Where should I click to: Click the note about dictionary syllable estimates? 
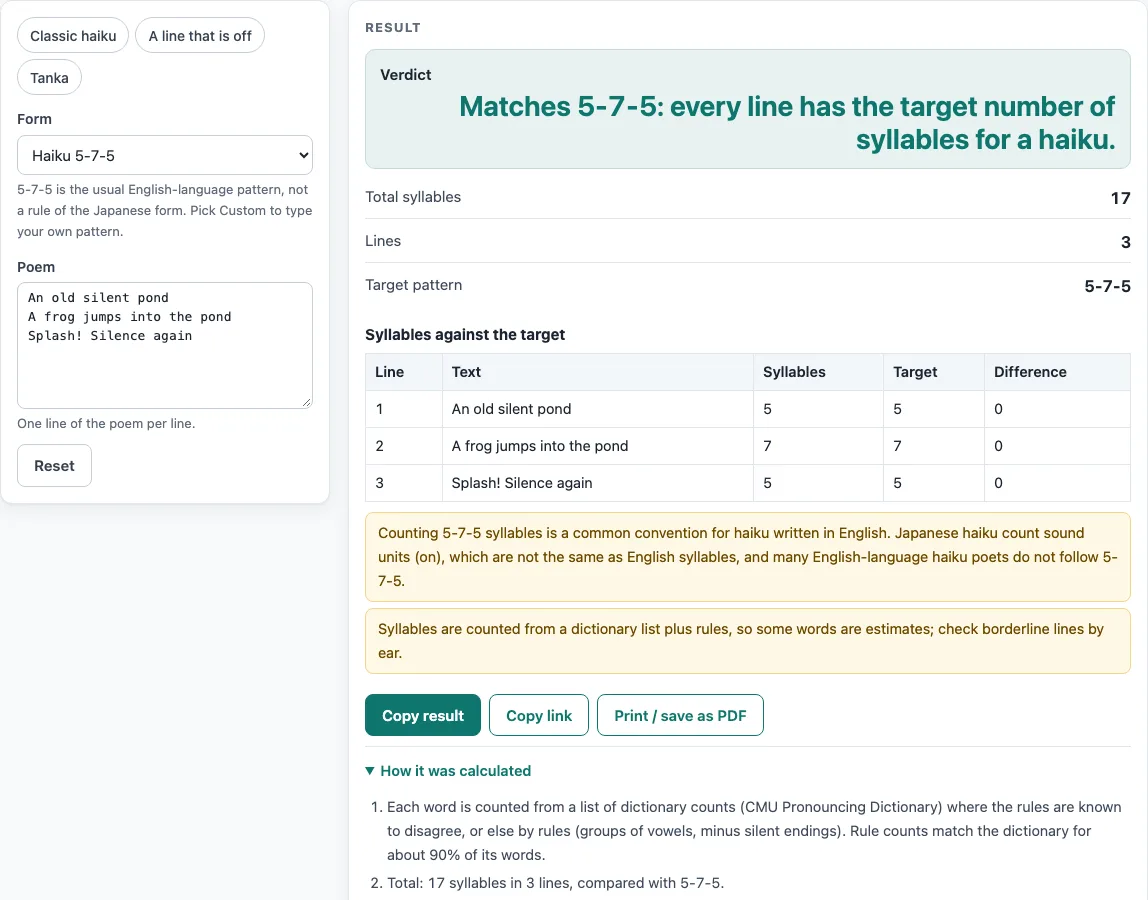coord(748,641)
